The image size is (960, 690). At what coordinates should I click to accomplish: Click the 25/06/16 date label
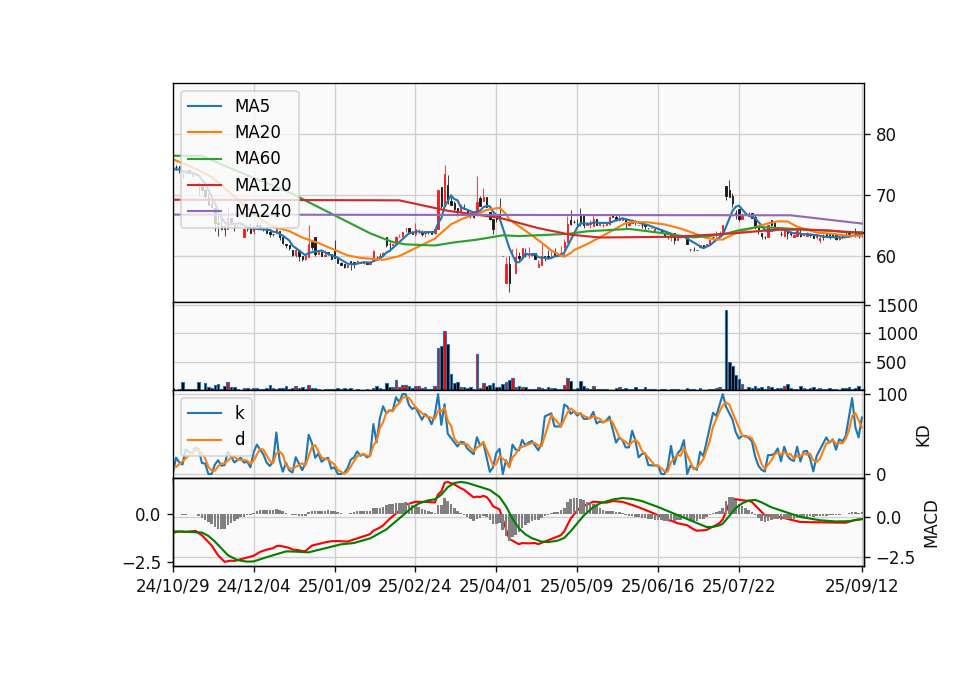coord(658,586)
